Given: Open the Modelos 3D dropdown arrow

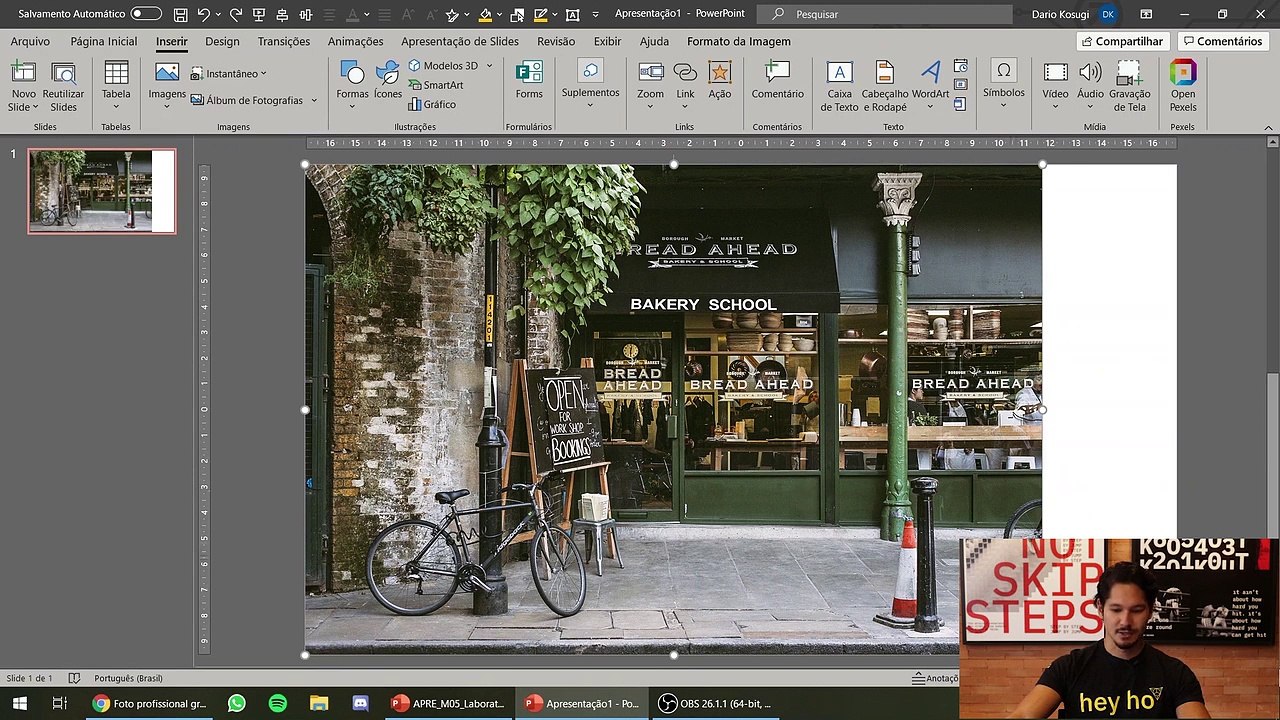Looking at the screenshot, I should coord(489,66).
